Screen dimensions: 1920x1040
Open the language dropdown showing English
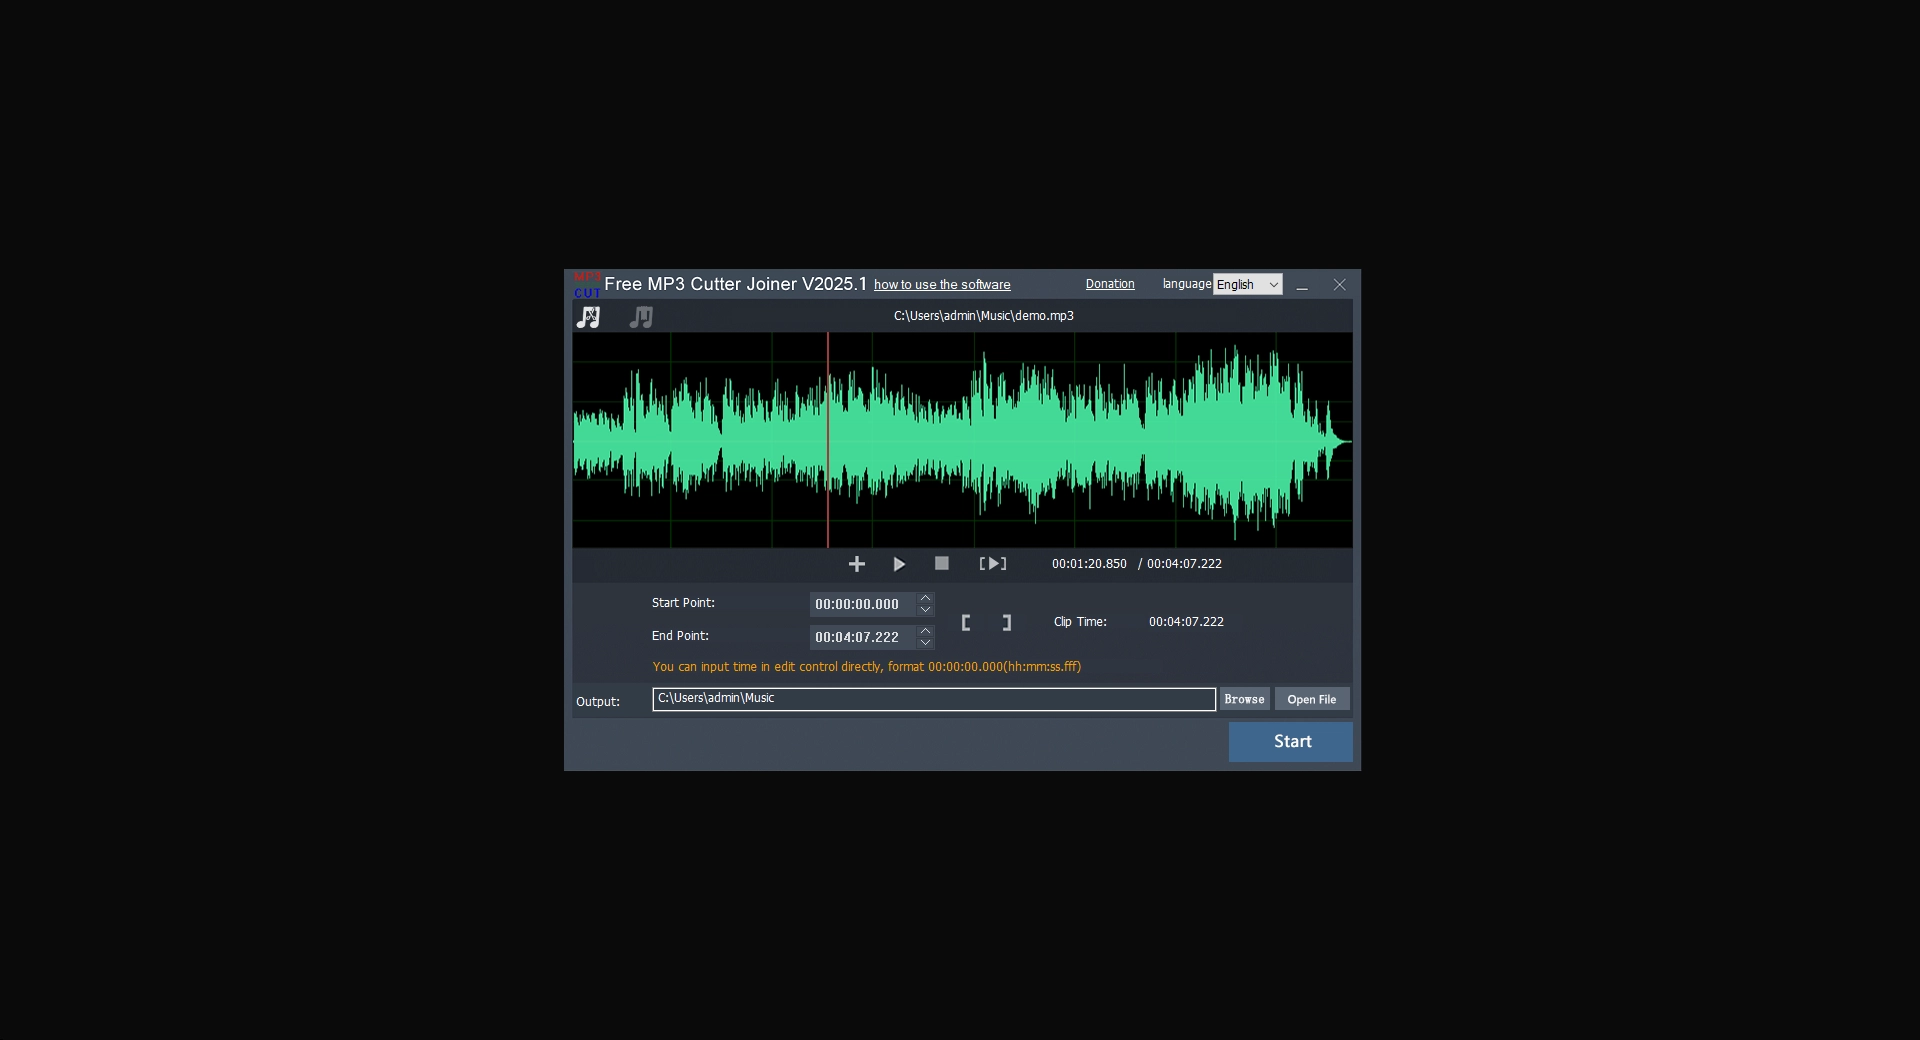tap(1246, 284)
